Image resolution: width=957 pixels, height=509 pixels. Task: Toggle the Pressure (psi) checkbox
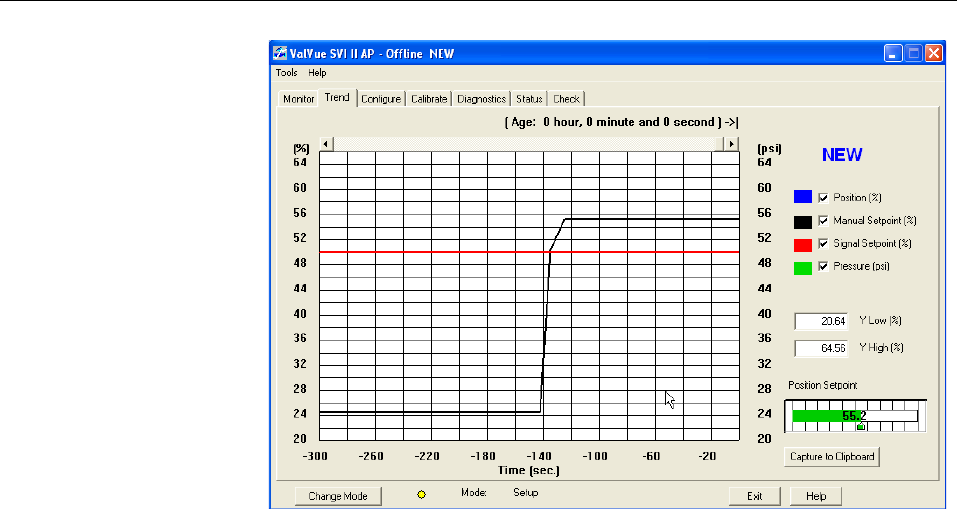823,266
